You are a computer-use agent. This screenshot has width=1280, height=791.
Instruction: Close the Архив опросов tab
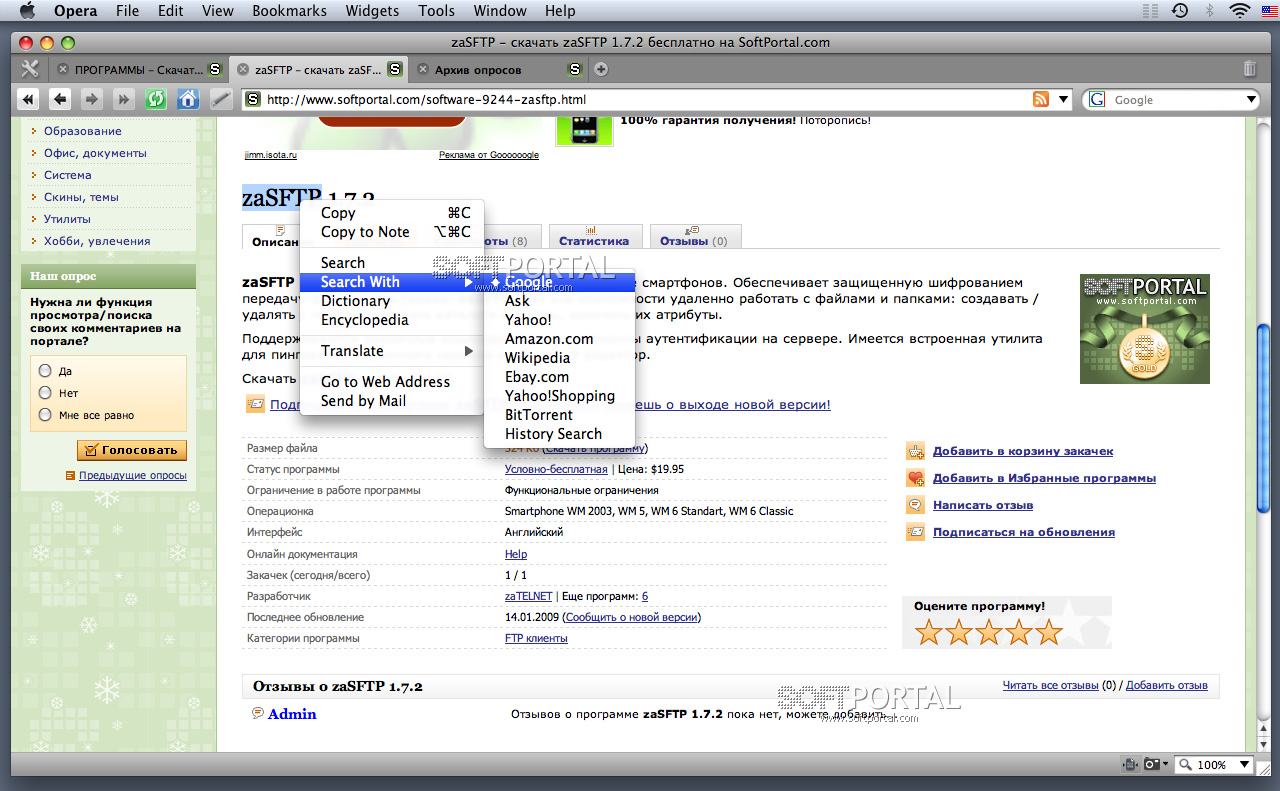click(x=423, y=70)
